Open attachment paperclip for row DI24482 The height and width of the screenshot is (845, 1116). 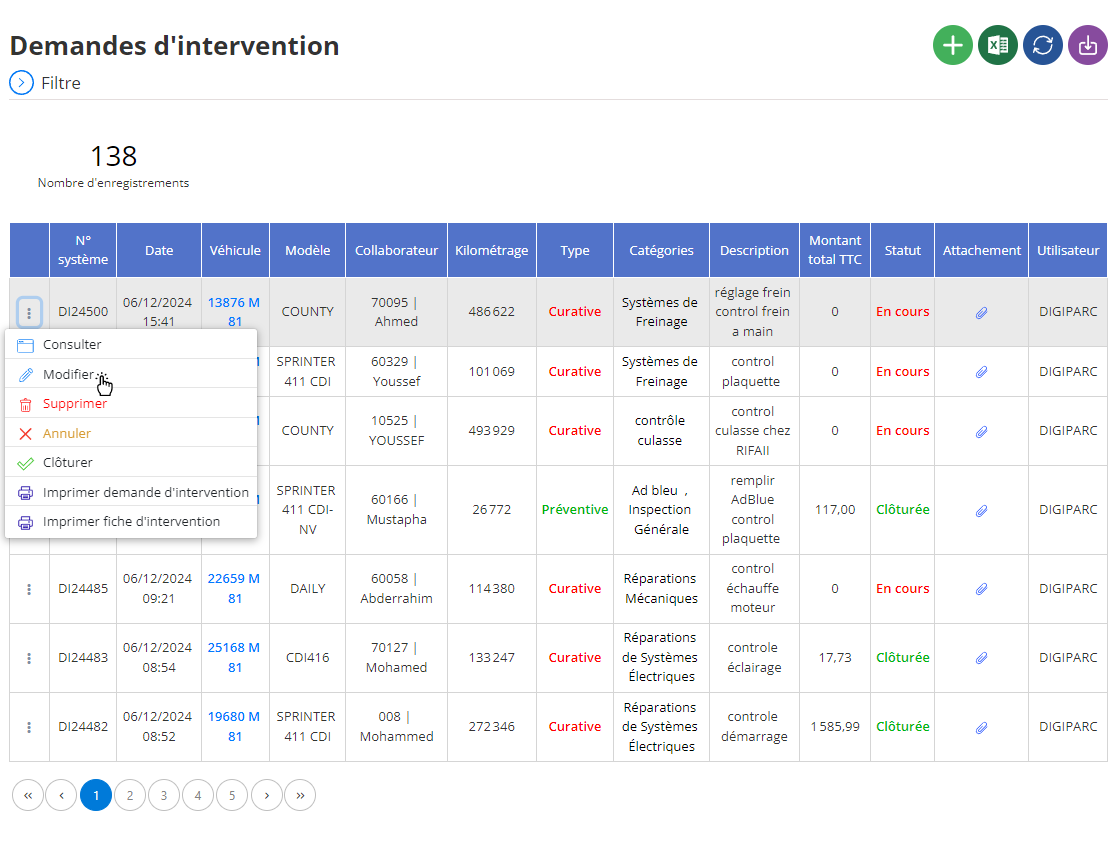[981, 728]
